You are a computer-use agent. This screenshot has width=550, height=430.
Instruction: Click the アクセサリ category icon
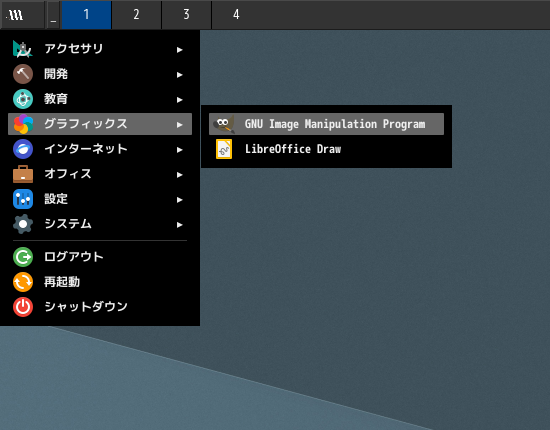[23, 49]
